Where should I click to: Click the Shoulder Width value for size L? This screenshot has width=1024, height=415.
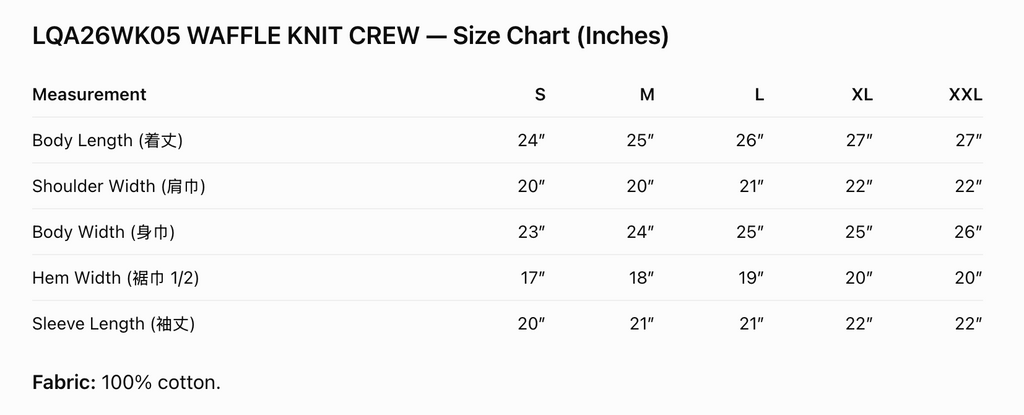(751, 186)
